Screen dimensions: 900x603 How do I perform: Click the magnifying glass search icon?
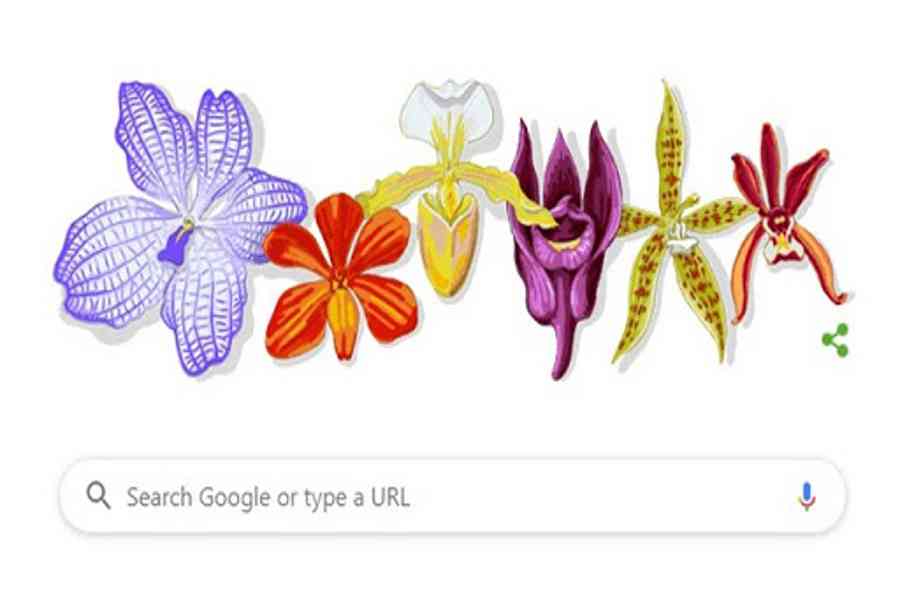pyautogui.click(x=98, y=495)
